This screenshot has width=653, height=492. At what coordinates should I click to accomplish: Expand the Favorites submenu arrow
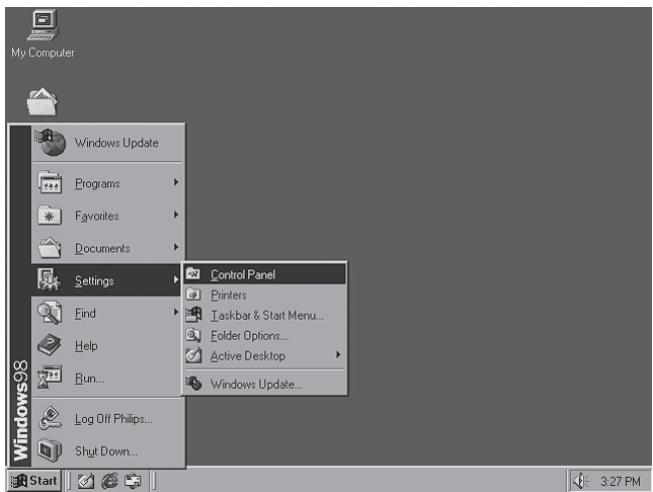176,215
